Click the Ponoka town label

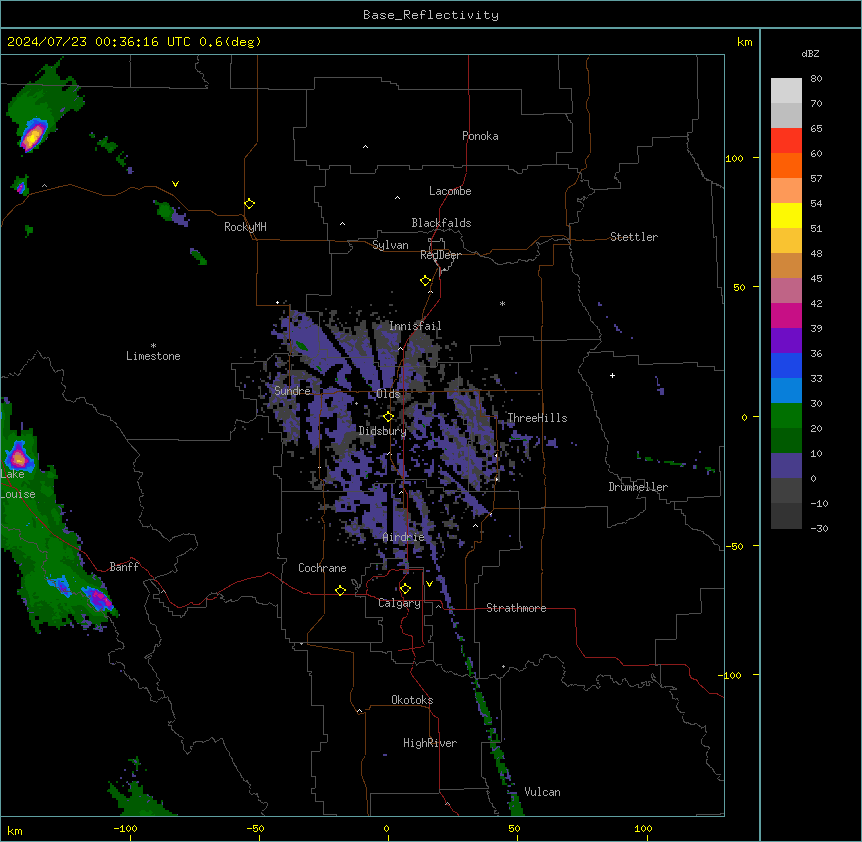pyautogui.click(x=480, y=136)
